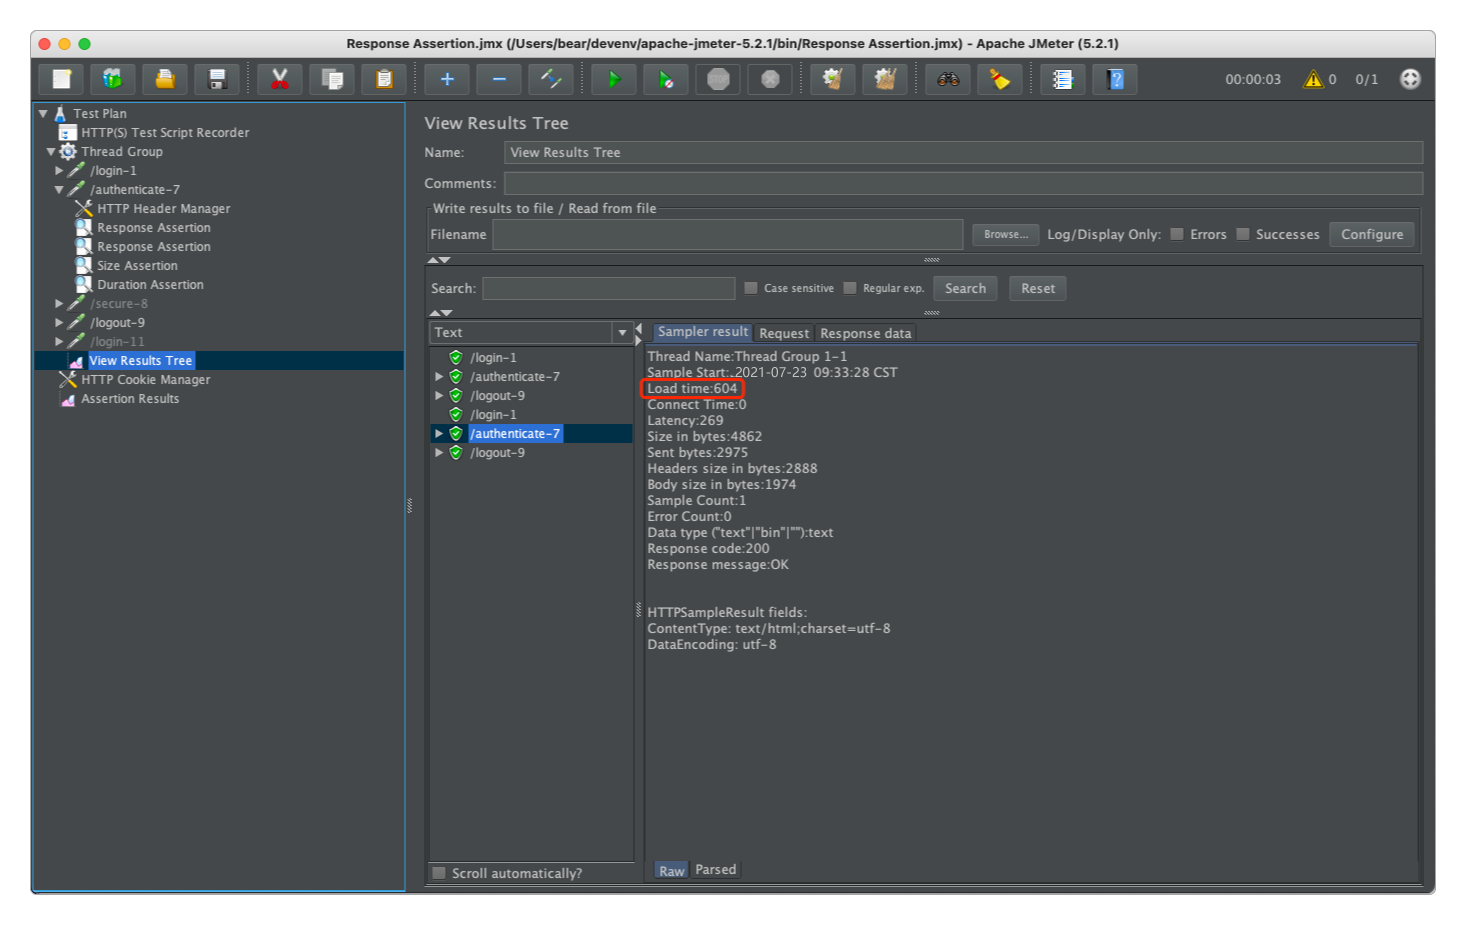Select Assertion Results listener
Viewport: 1466px width, 925px height.
130,399
